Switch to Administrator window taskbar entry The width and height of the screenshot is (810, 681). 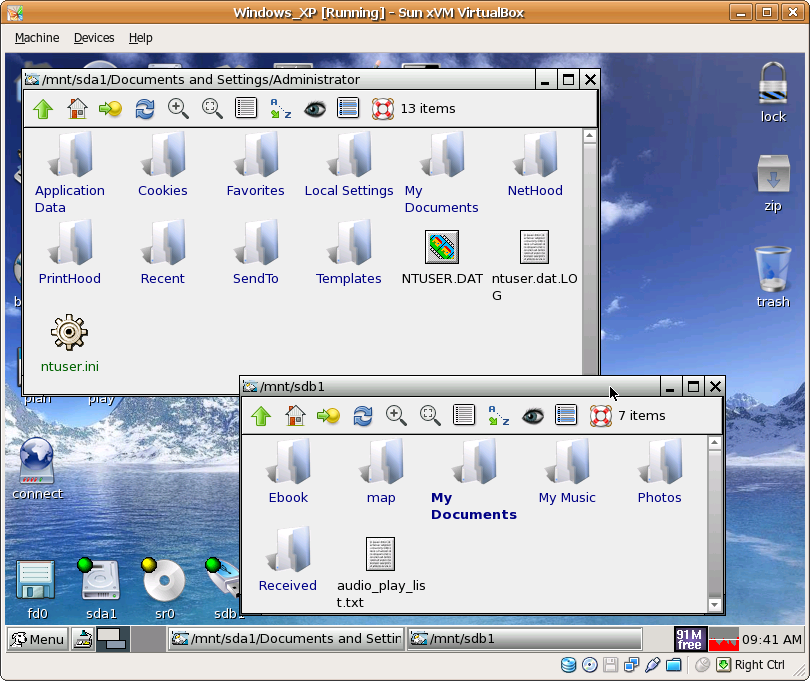click(x=286, y=639)
